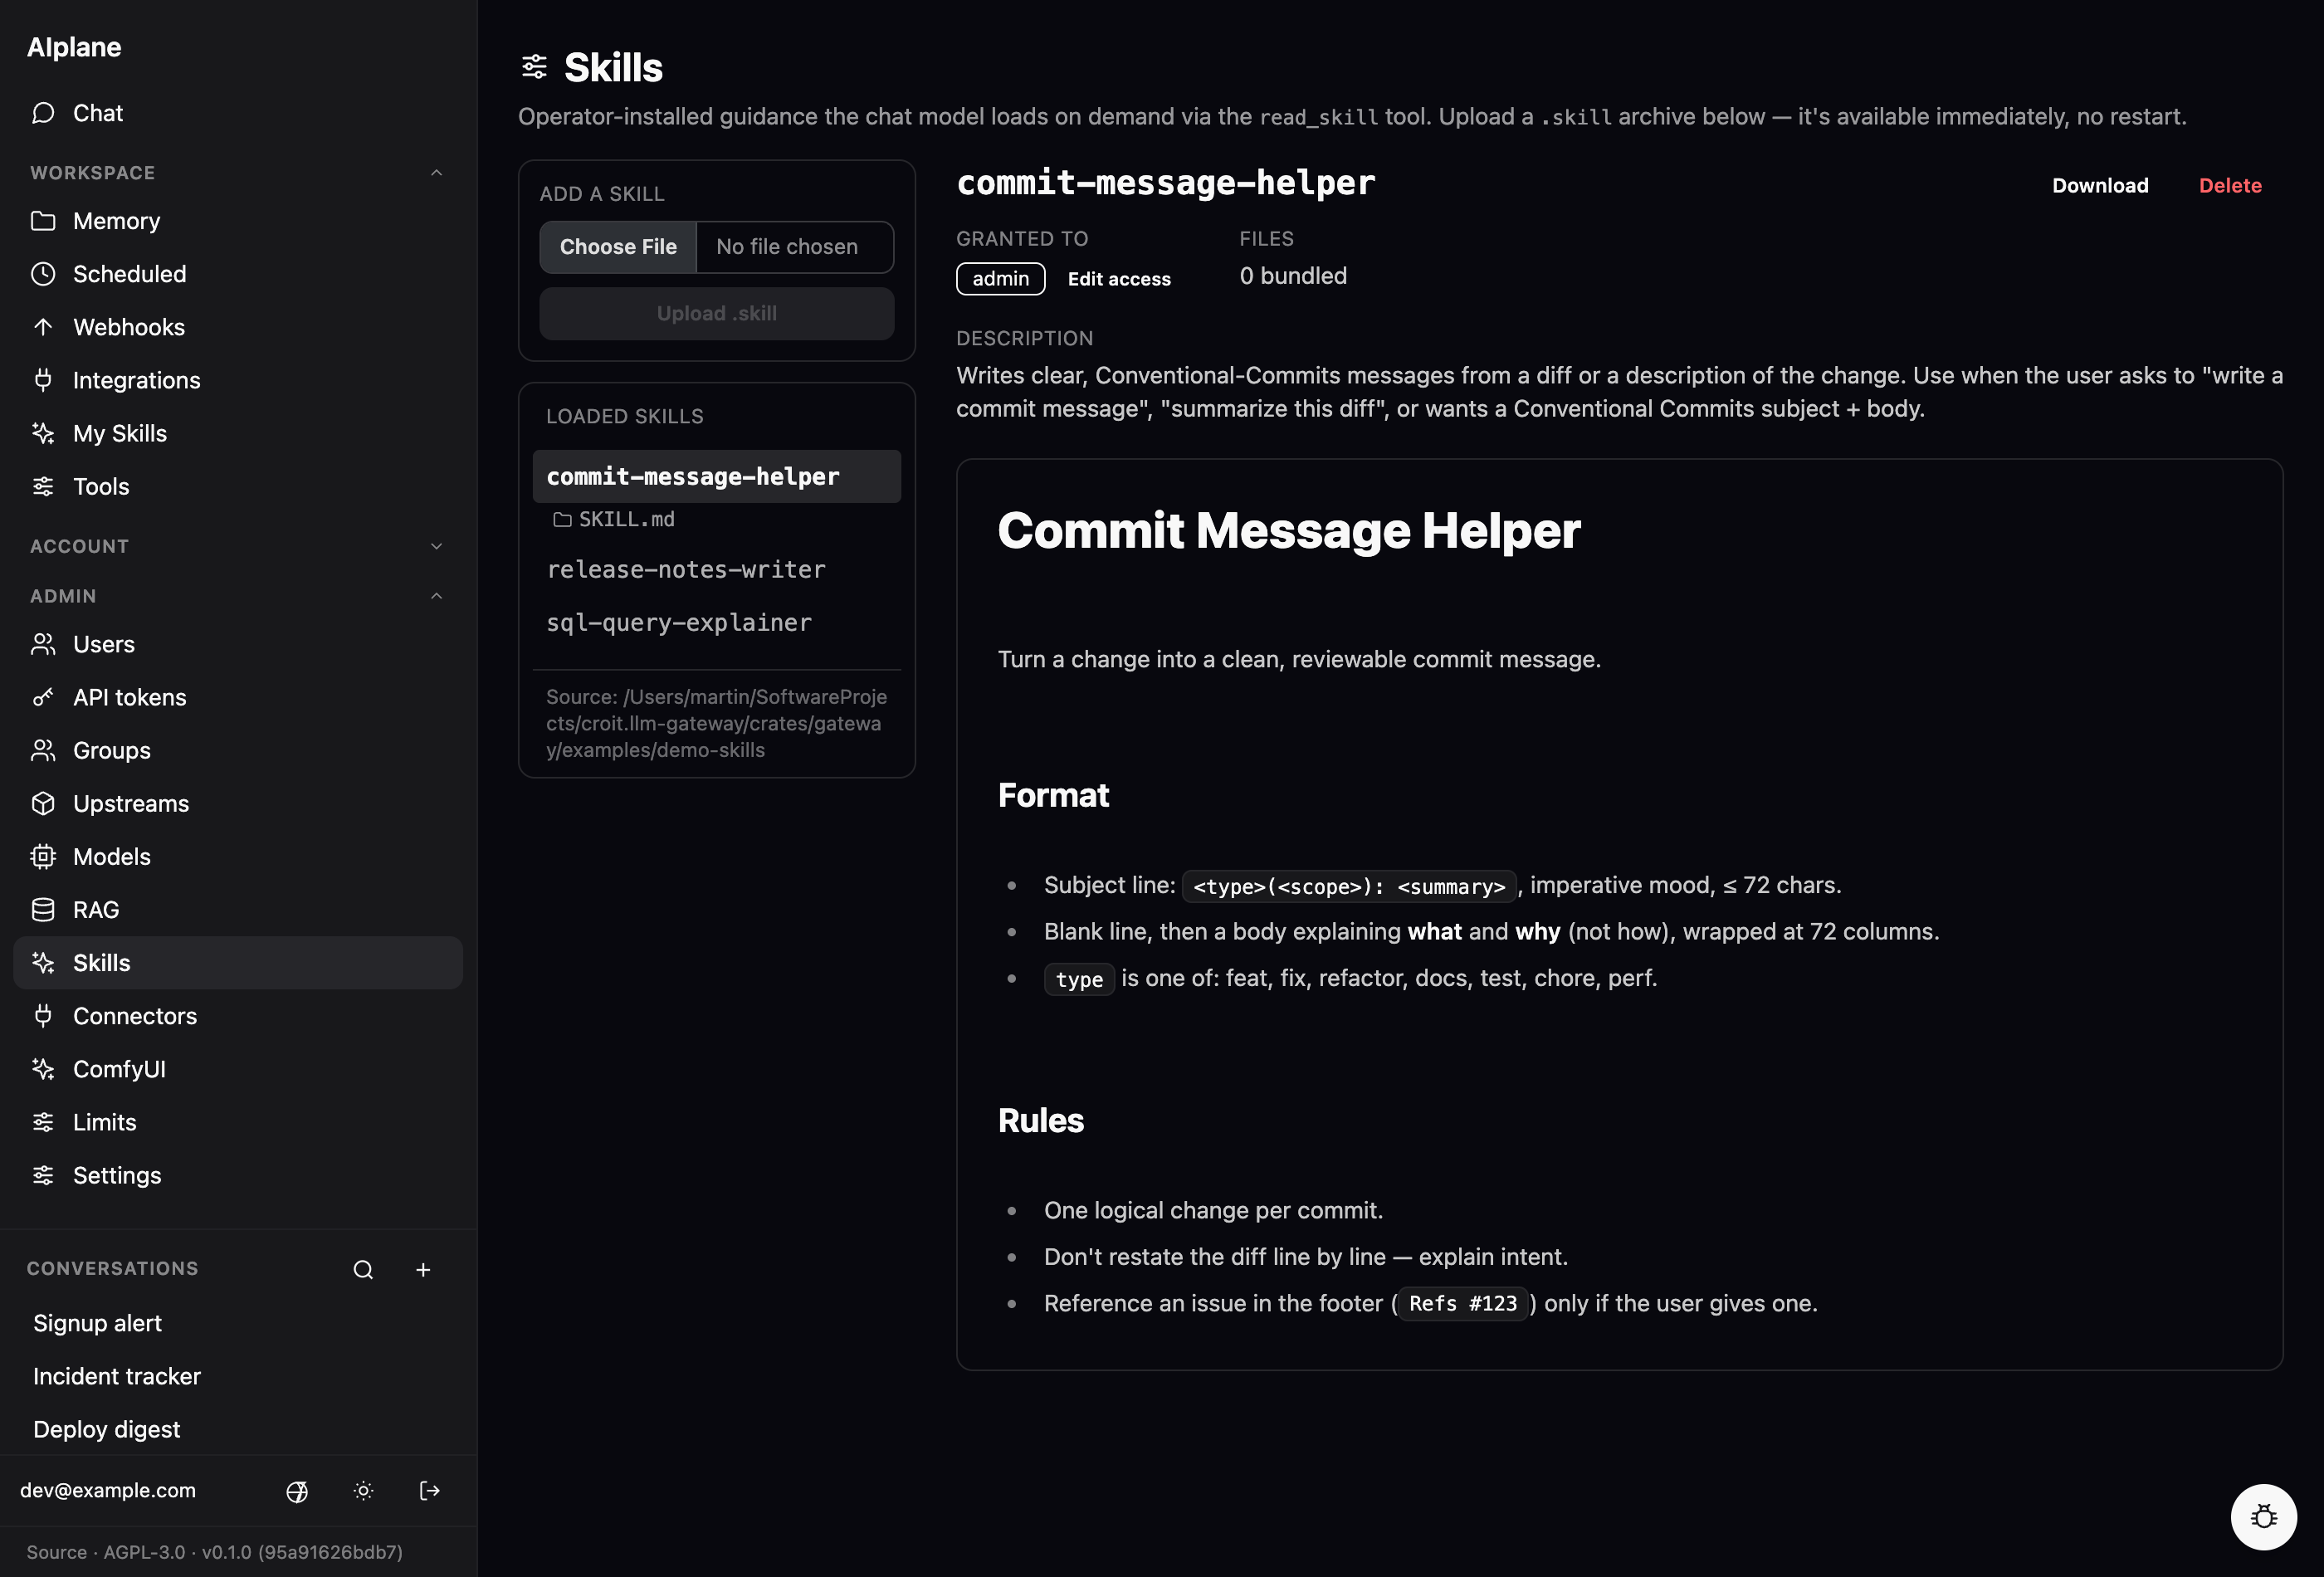Click the RAG database icon

pos(43,909)
